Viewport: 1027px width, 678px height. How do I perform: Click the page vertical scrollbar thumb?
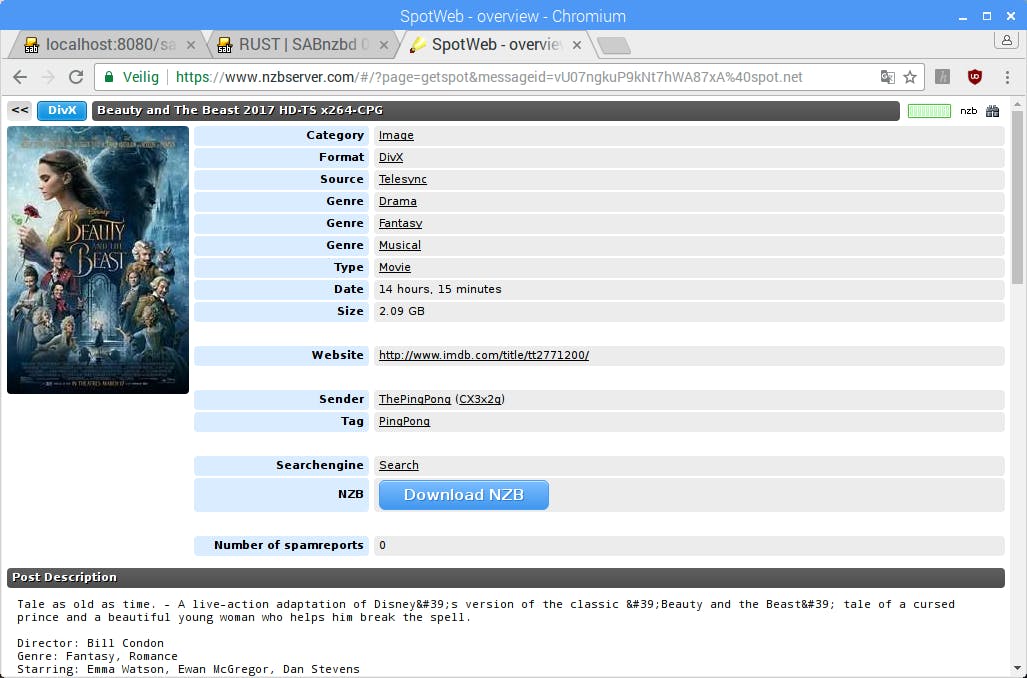pyautogui.click(x=1017, y=197)
